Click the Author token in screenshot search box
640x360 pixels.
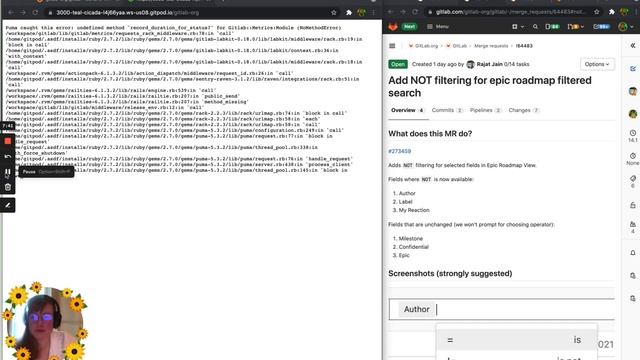coord(416,309)
